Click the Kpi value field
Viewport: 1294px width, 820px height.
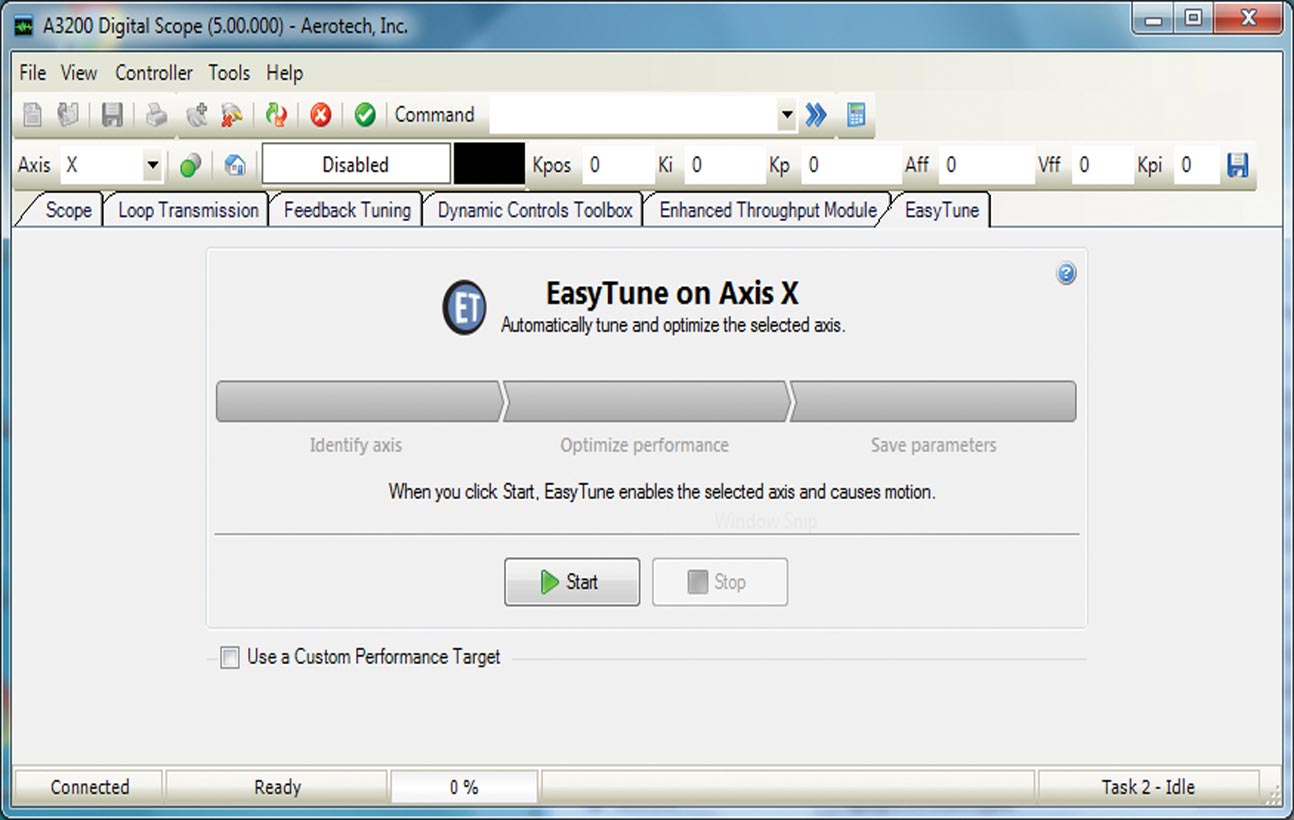1197,165
